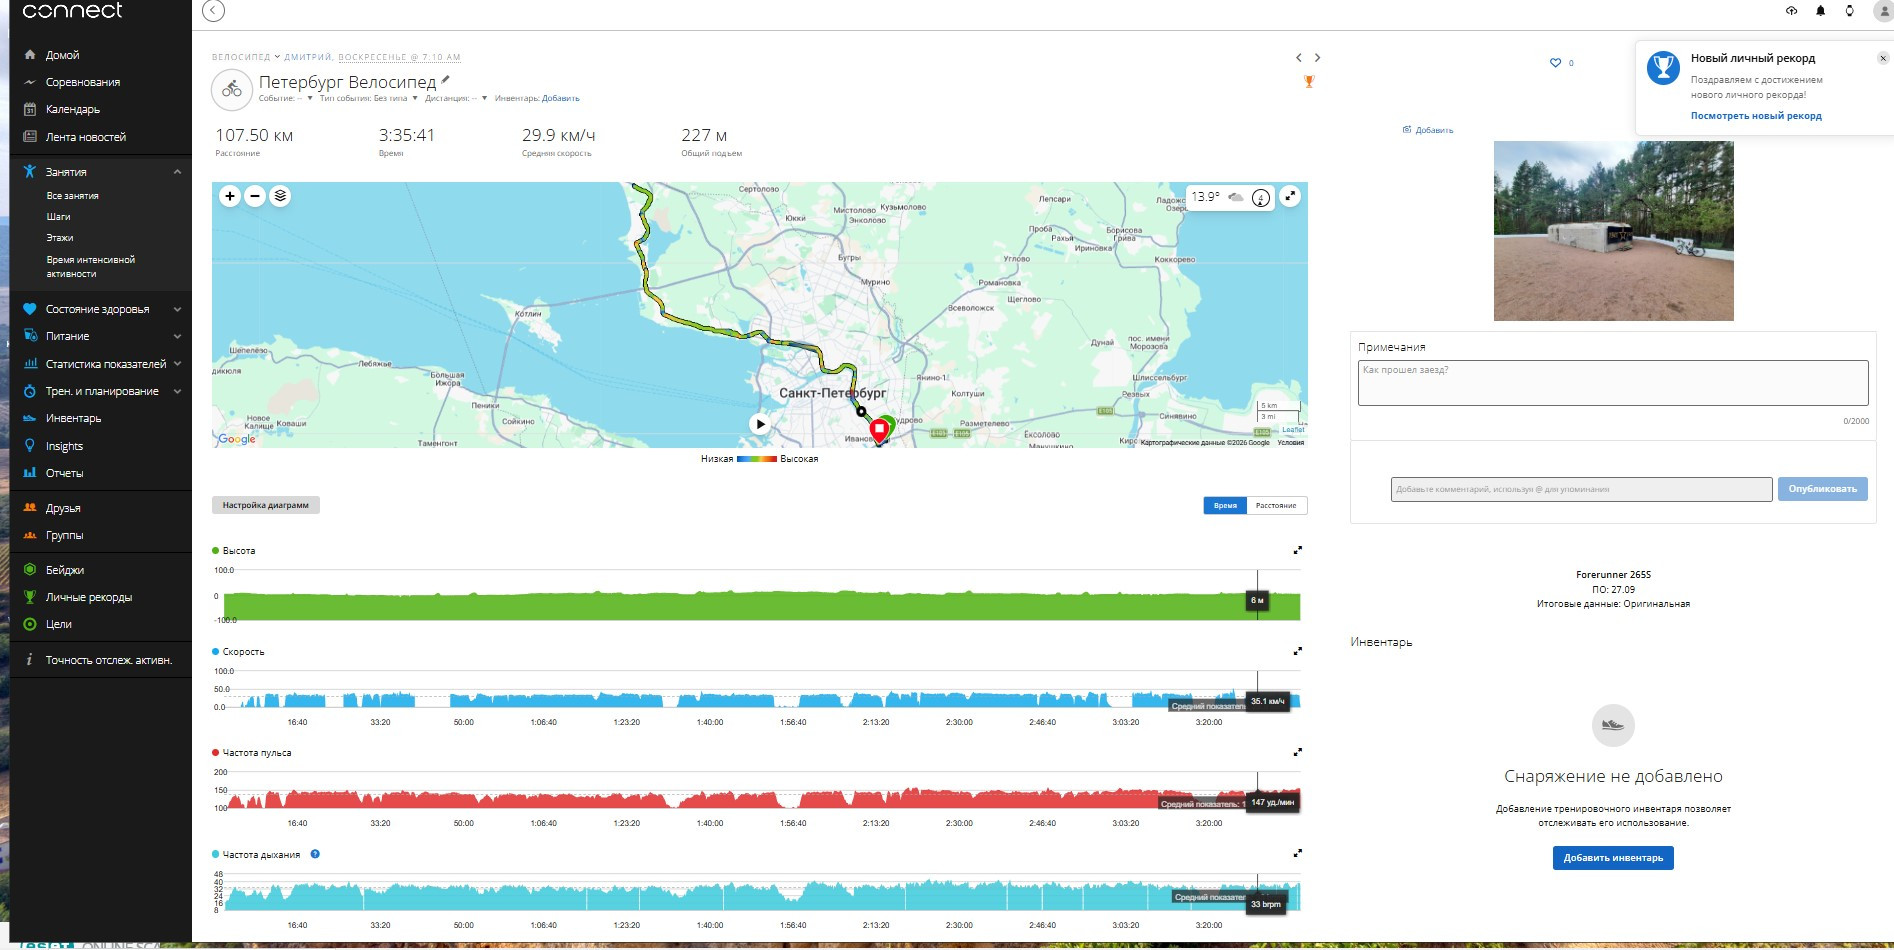The image size is (1894, 950).
Task: Click Добавить инвентарь button
Action: (x=1613, y=858)
